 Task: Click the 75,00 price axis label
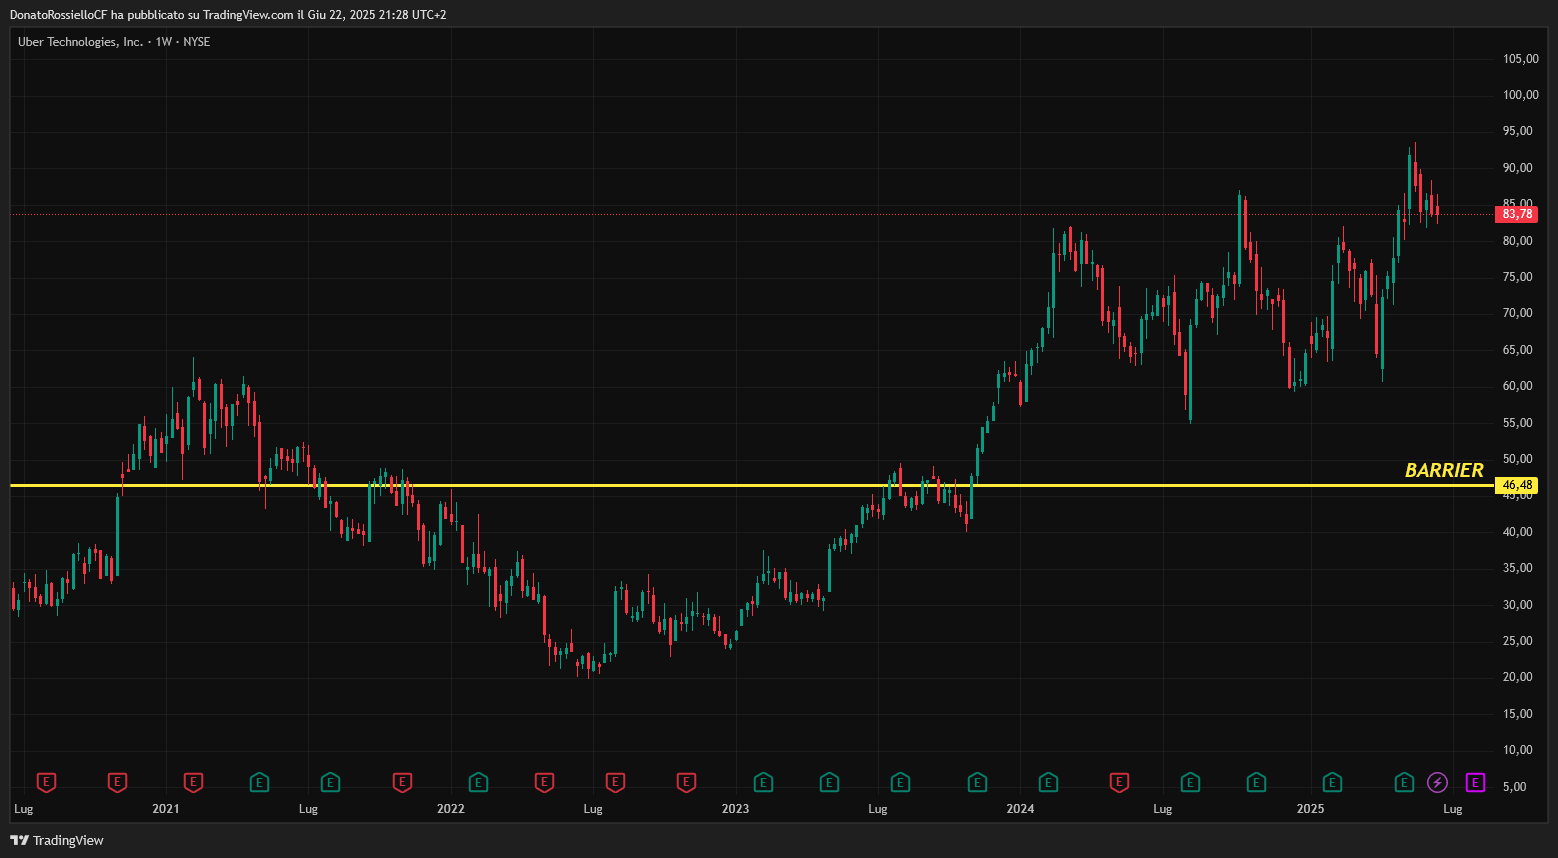point(1518,277)
